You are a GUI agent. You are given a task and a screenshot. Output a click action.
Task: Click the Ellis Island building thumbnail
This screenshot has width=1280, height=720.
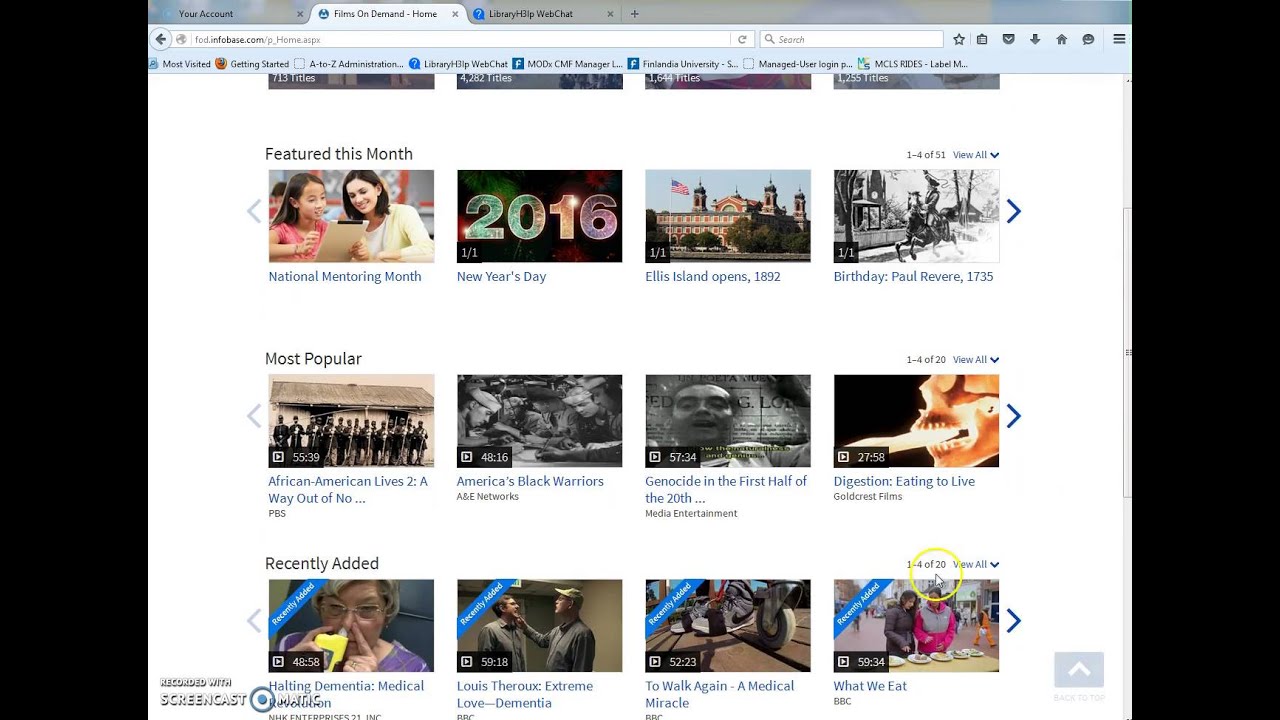[x=728, y=216]
